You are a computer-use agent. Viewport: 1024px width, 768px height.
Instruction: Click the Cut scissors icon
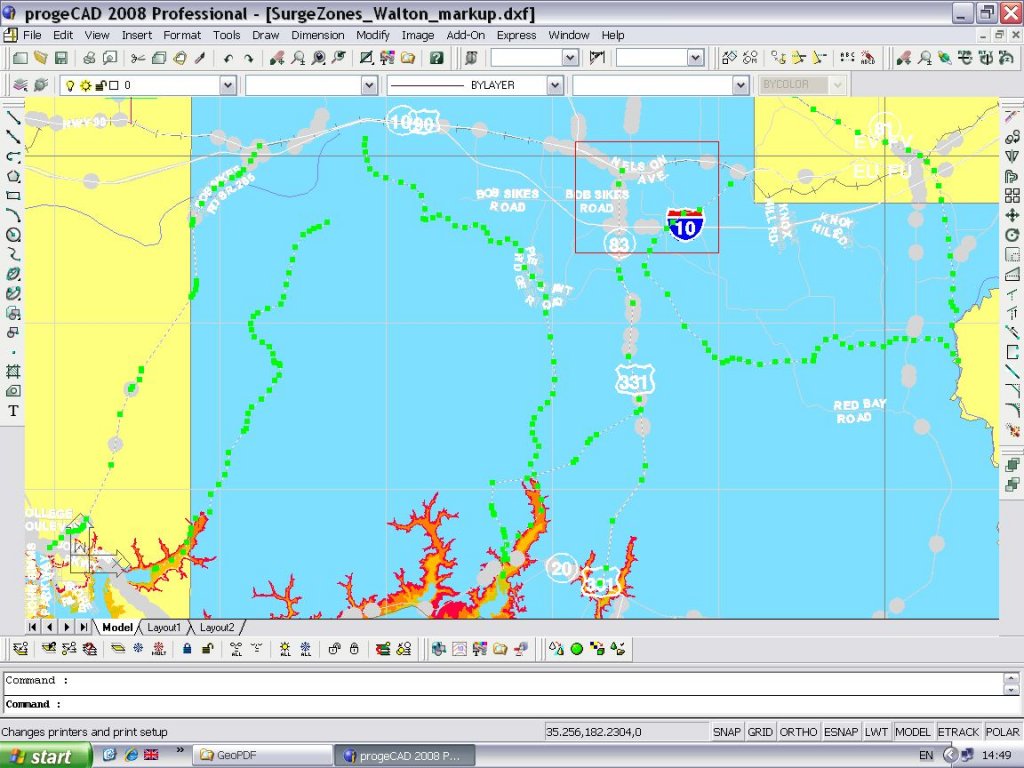(x=138, y=58)
